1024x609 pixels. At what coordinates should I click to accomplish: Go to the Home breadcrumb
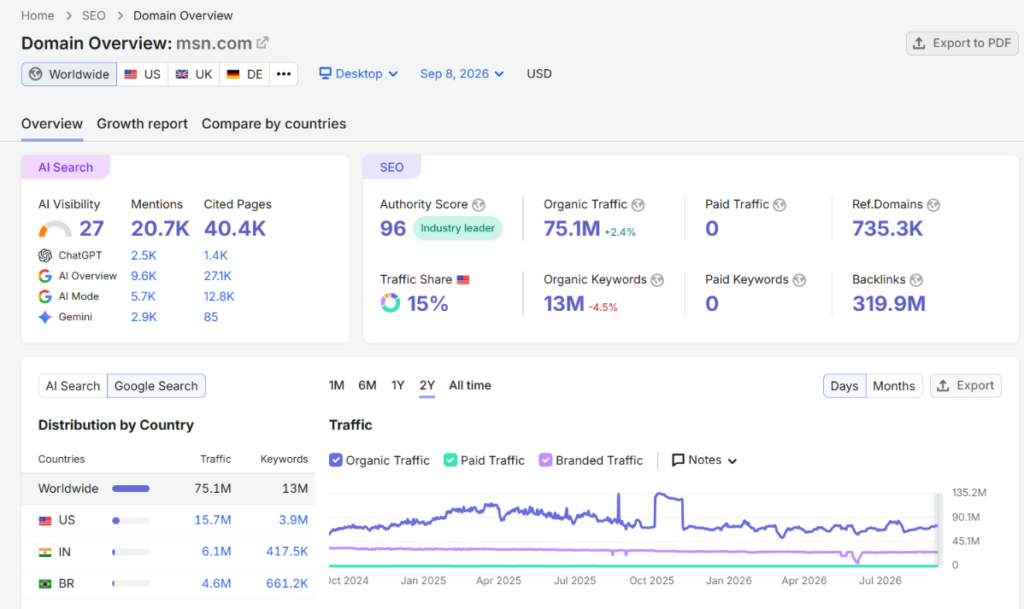click(x=37, y=16)
